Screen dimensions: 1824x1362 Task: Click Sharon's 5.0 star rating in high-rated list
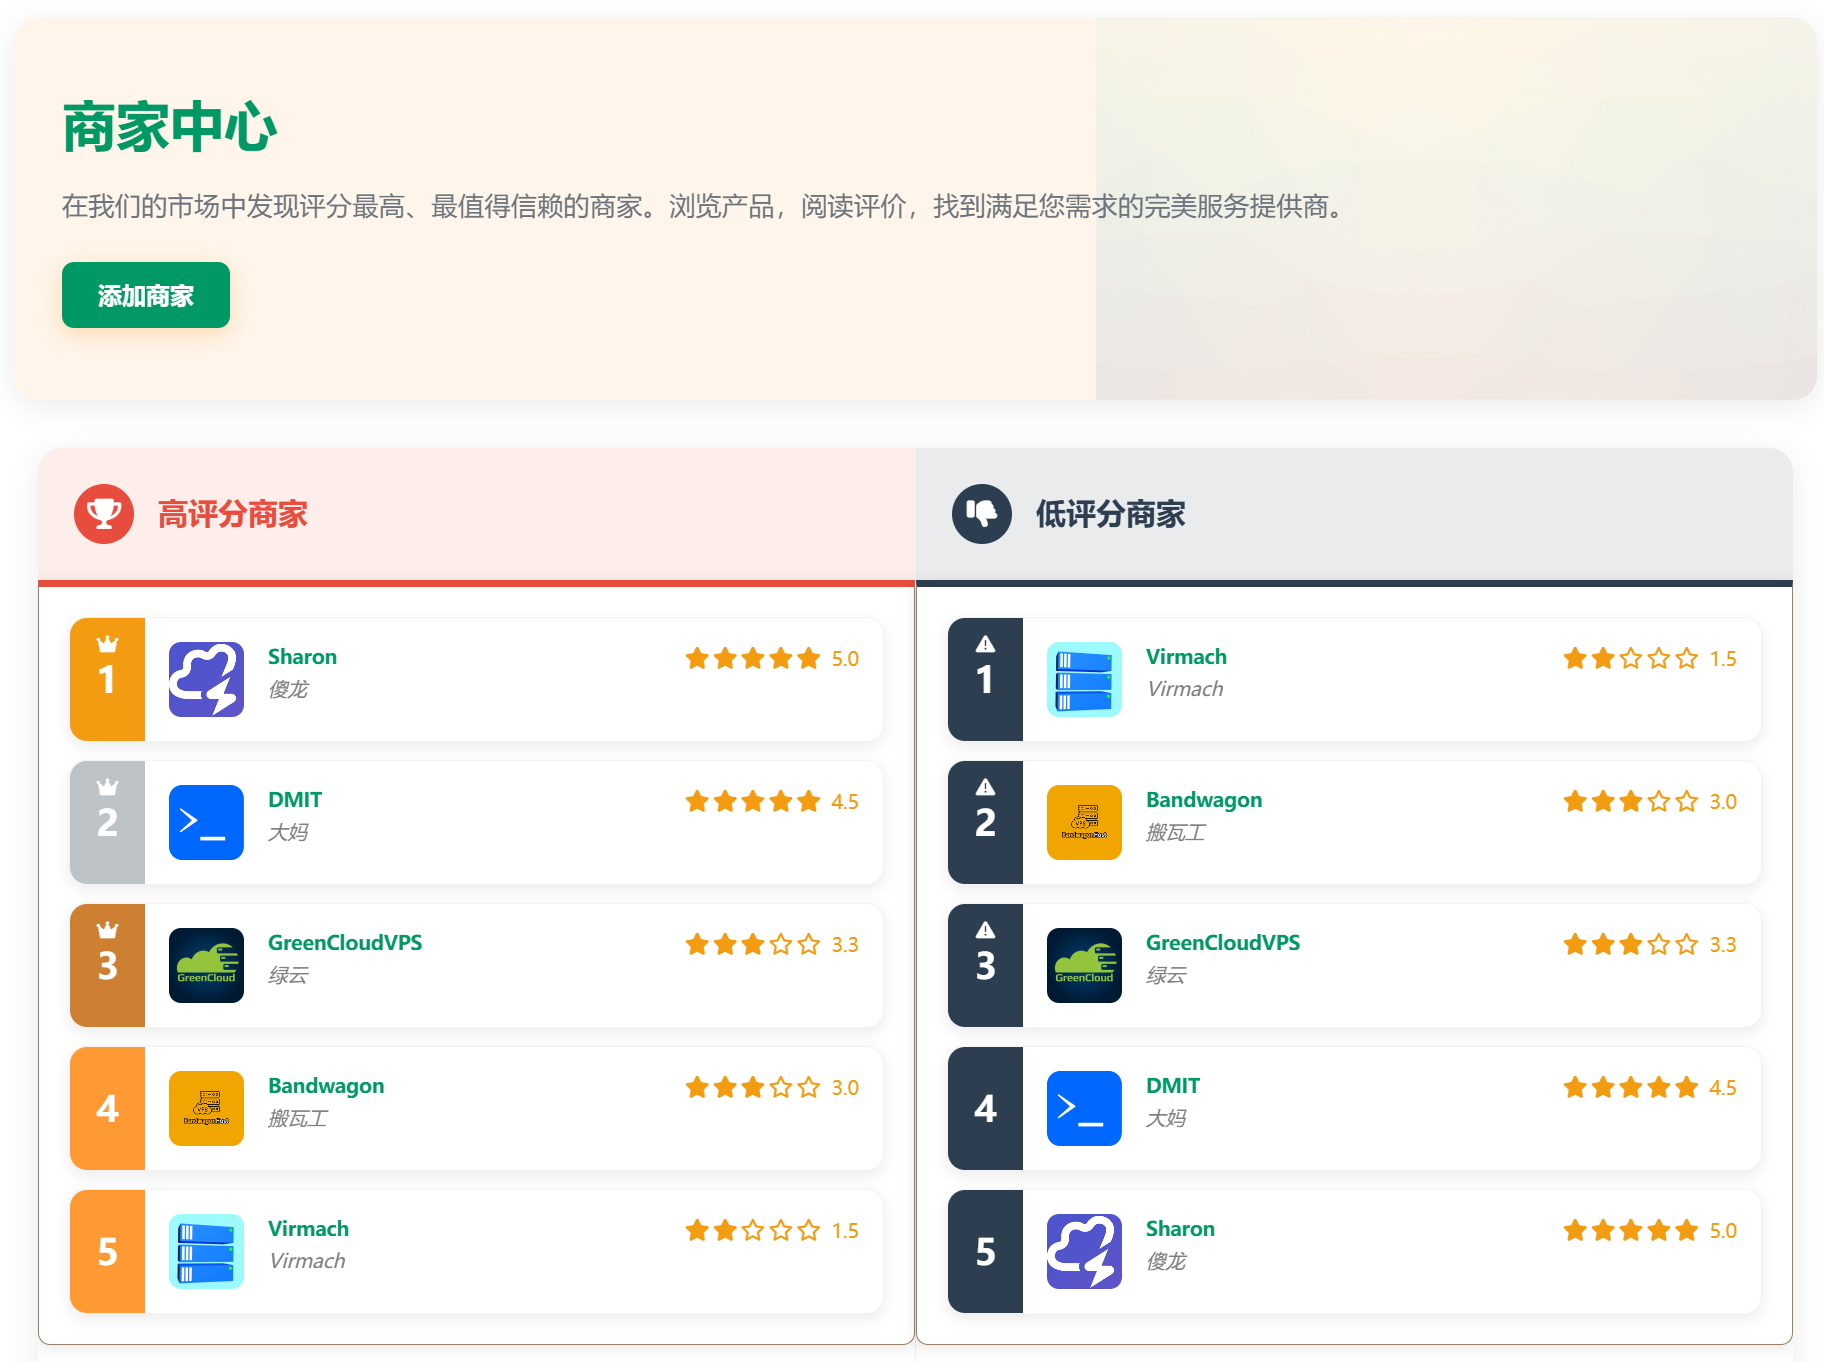pyautogui.click(x=772, y=658)
